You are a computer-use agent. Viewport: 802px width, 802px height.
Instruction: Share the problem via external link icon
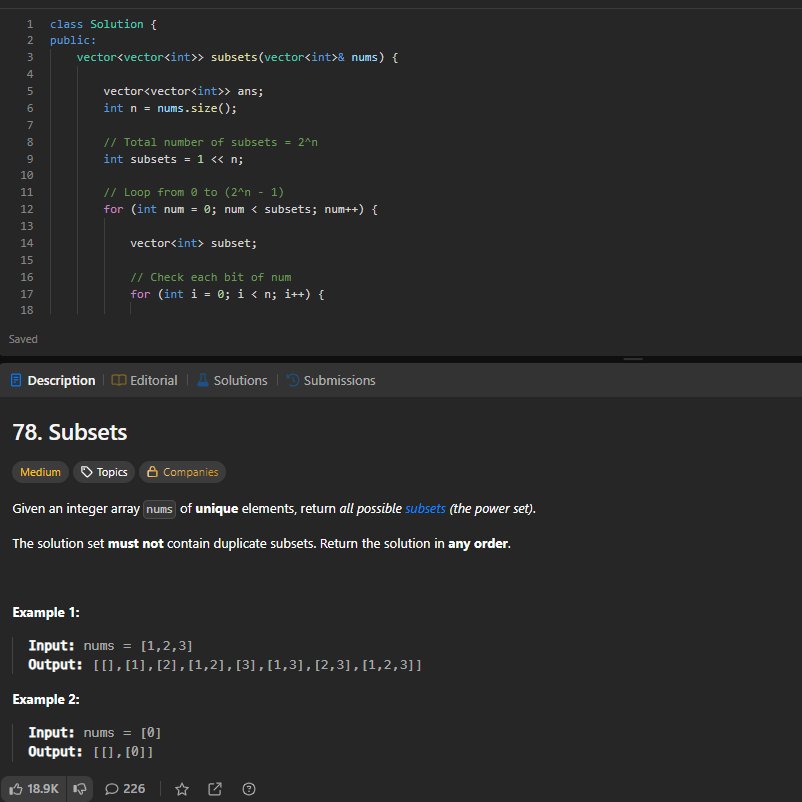pyautogui.click(x=215, y=789)
